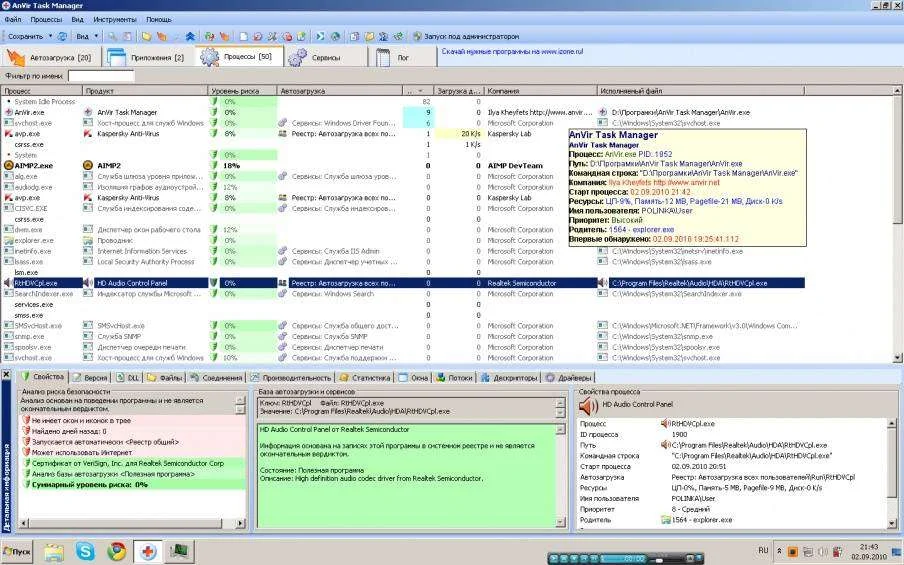Switch to the Потоки detail tab
Image resolution: width=904 pixels, height=565 pixels.
(455, 378)
